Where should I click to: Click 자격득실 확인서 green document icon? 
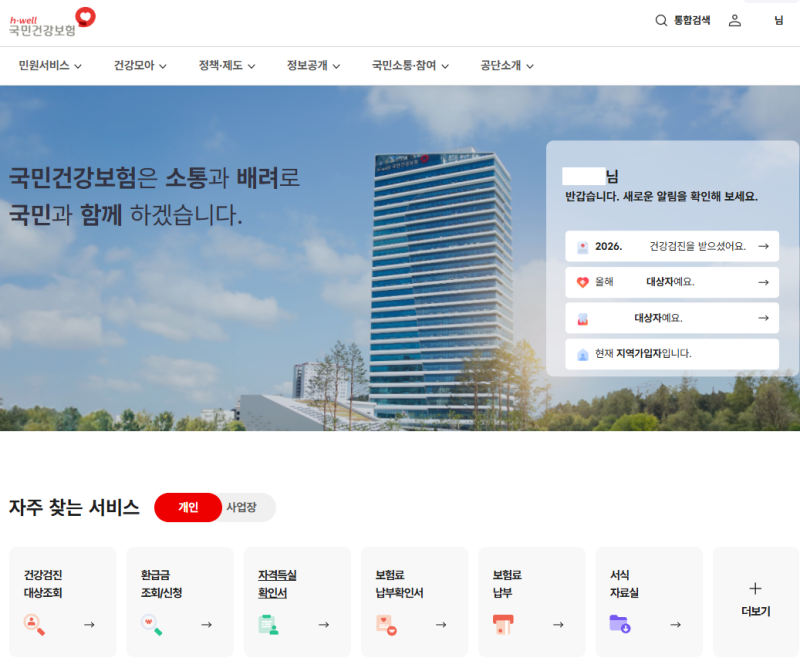click(268, 625)
